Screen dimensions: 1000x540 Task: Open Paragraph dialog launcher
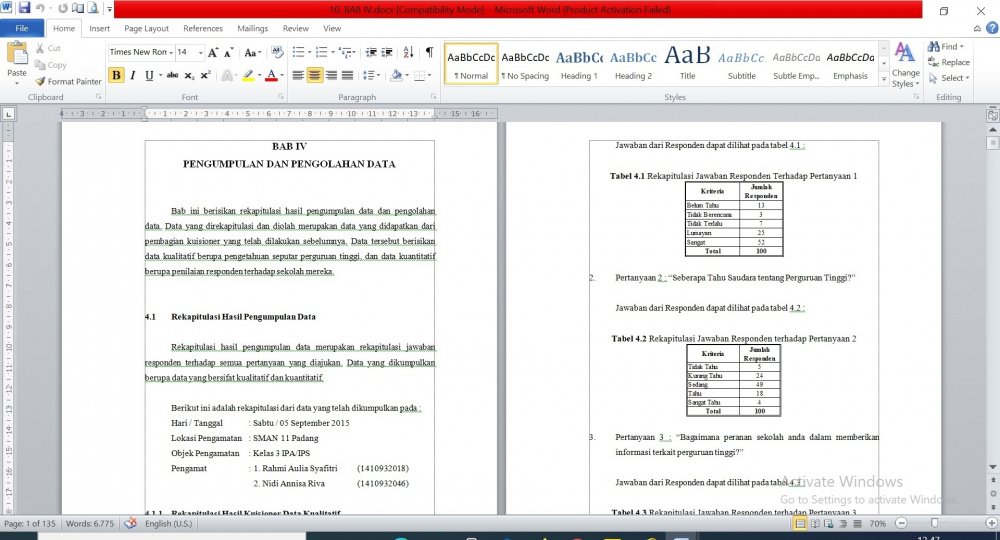click(434, 97)
